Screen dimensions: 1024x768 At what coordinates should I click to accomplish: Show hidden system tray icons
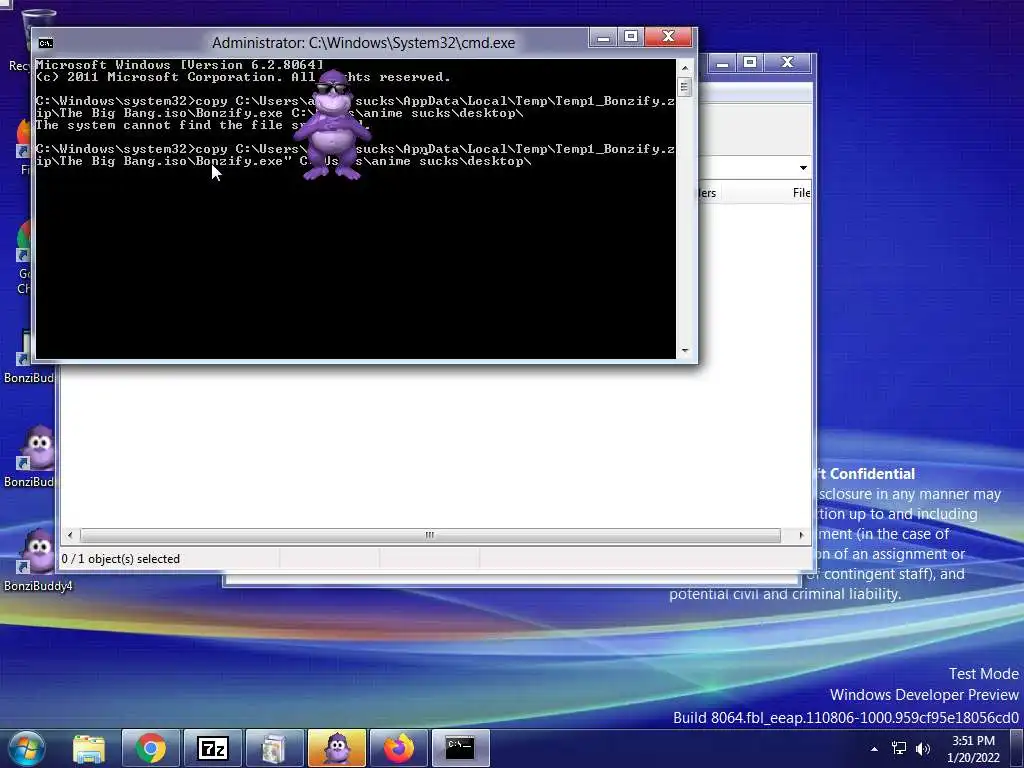pos(874,748)
